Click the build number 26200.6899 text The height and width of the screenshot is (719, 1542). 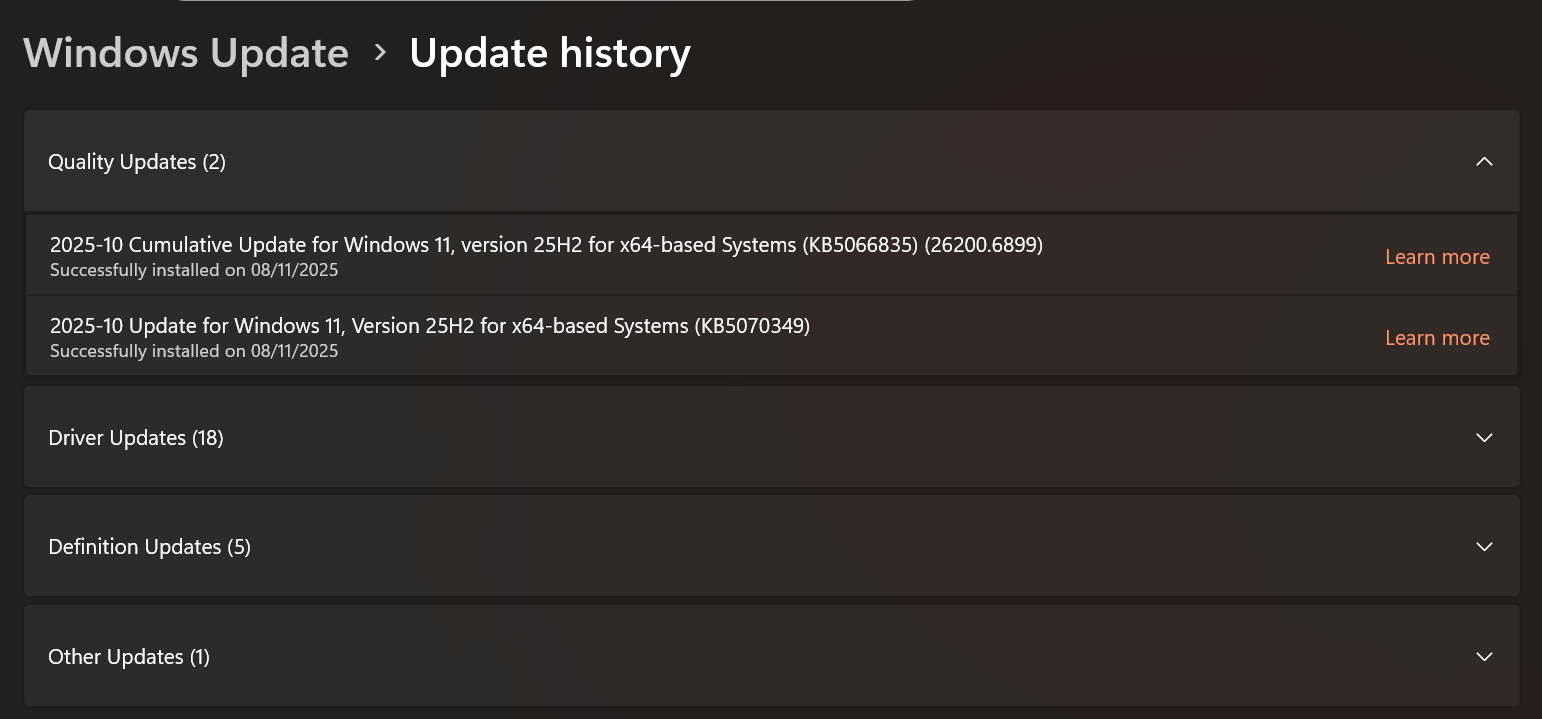pos(984,245)
